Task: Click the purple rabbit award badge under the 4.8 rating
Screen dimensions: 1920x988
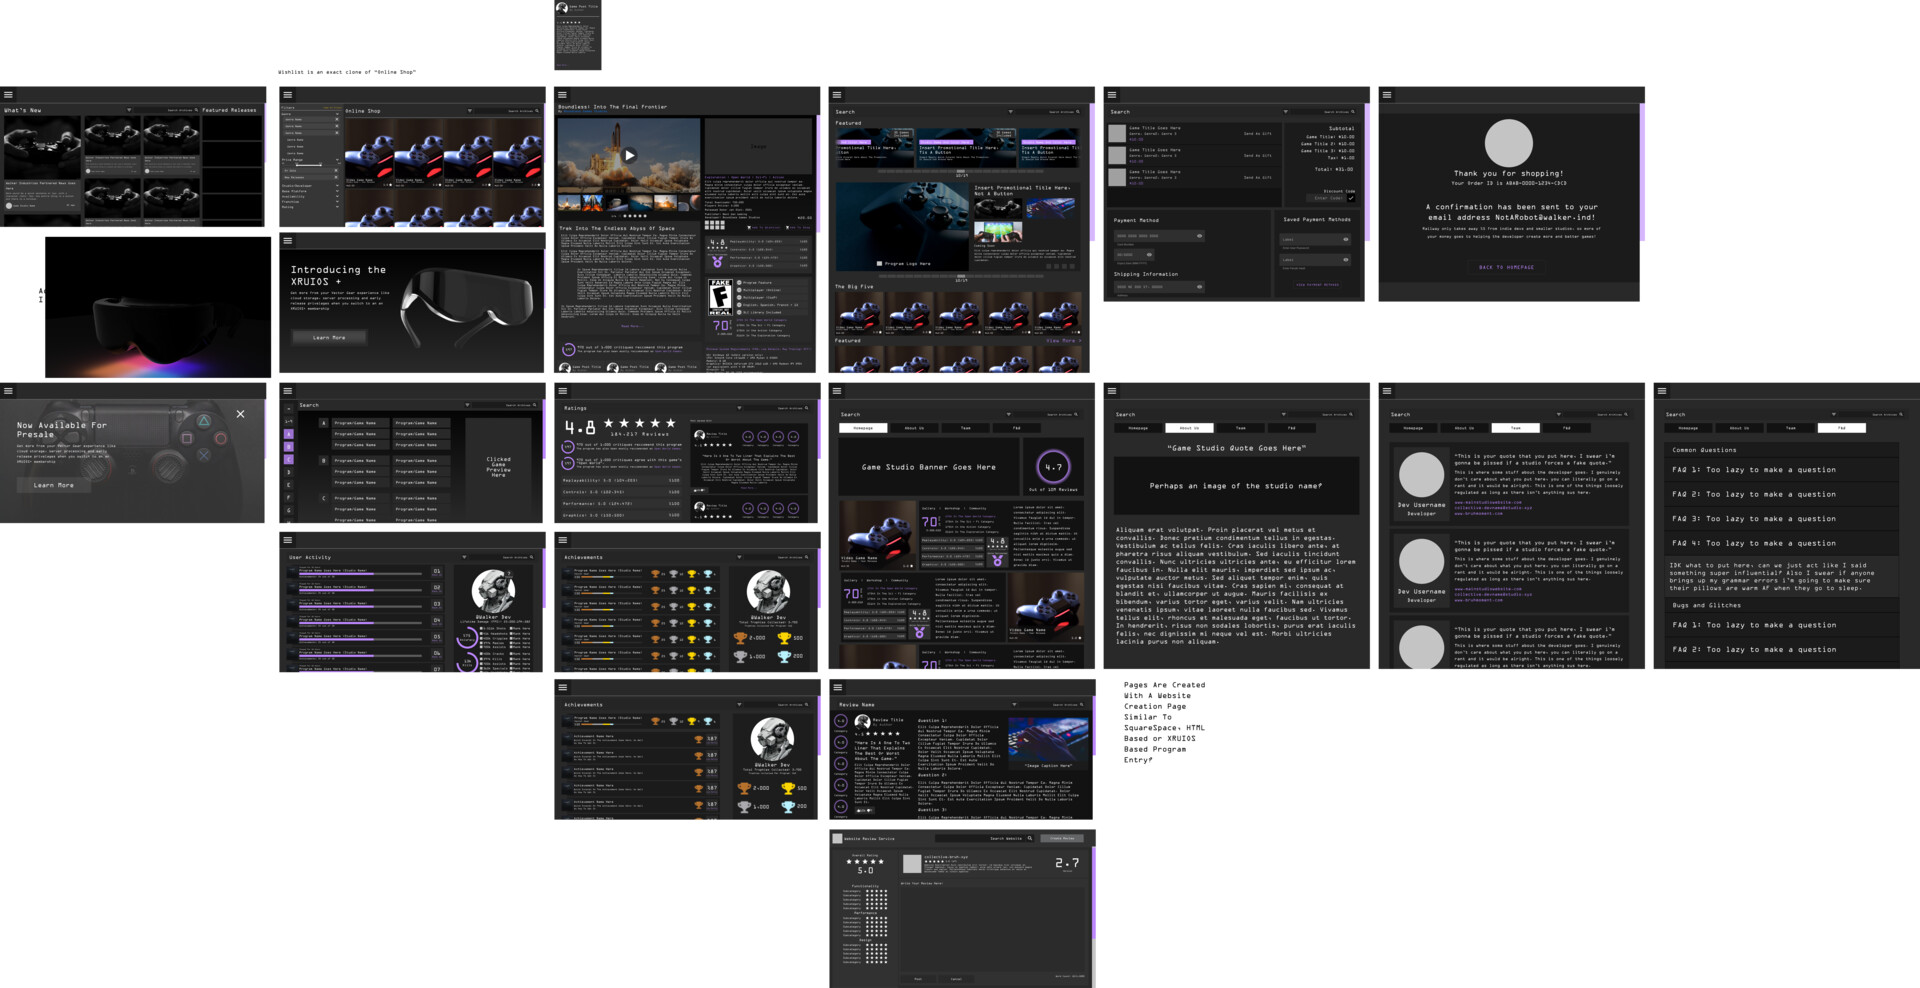Action: [718, 261]
